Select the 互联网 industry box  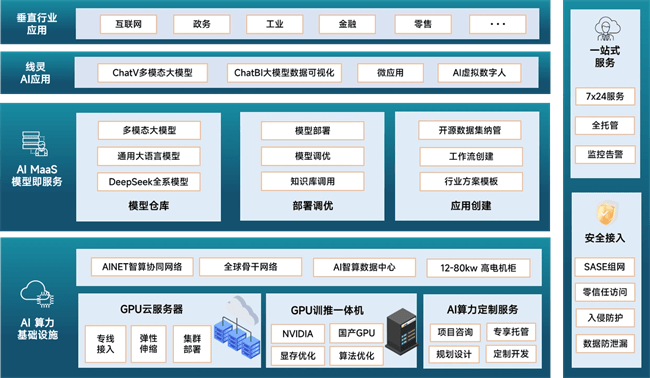pyautogui.click(x=129, y=24)
